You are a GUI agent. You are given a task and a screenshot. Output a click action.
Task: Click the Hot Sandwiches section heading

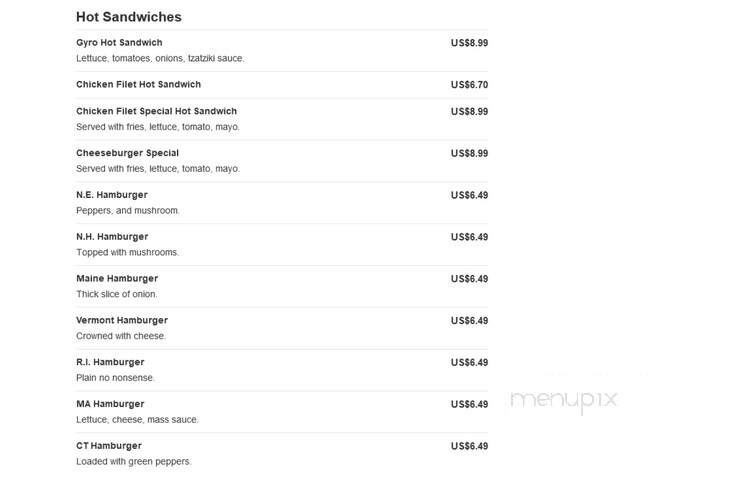pyautogui.click(x=129, y=17)
